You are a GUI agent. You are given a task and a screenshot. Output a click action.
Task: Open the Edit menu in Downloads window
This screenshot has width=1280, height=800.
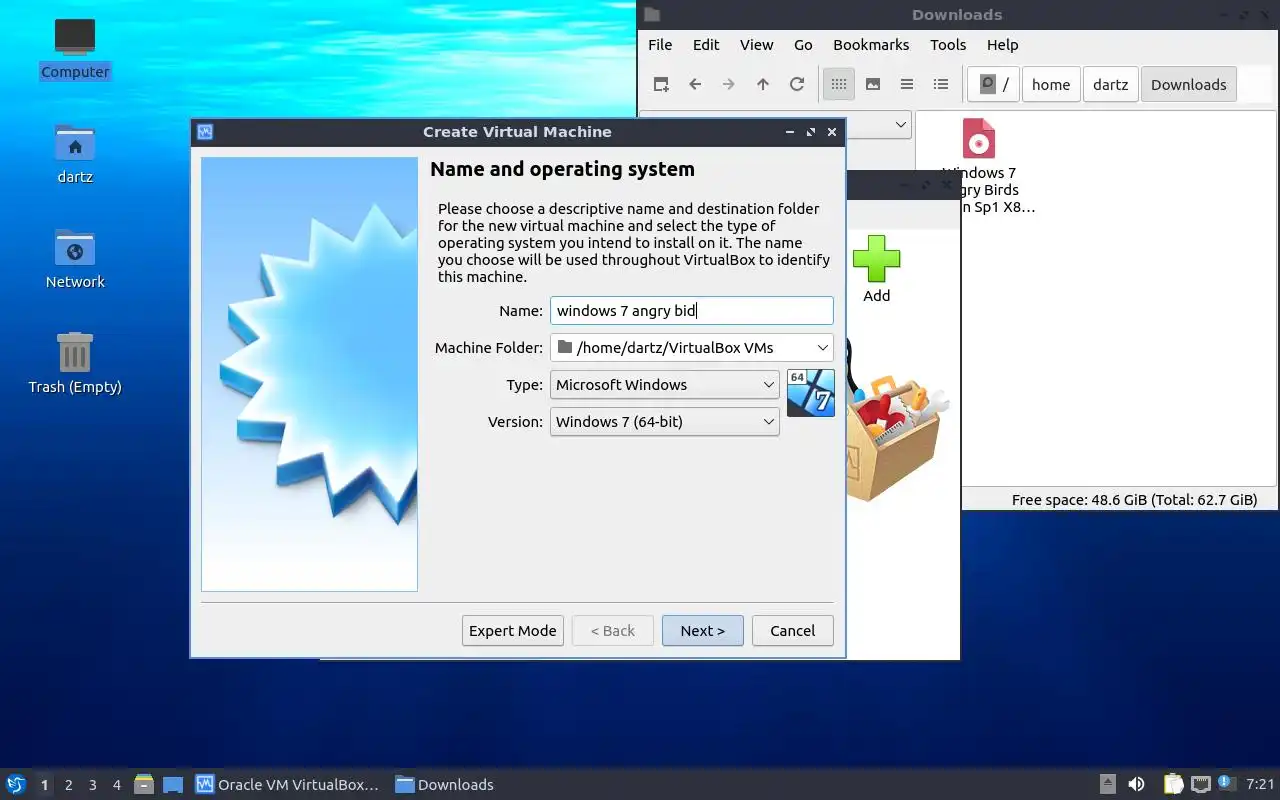point(706,44)
